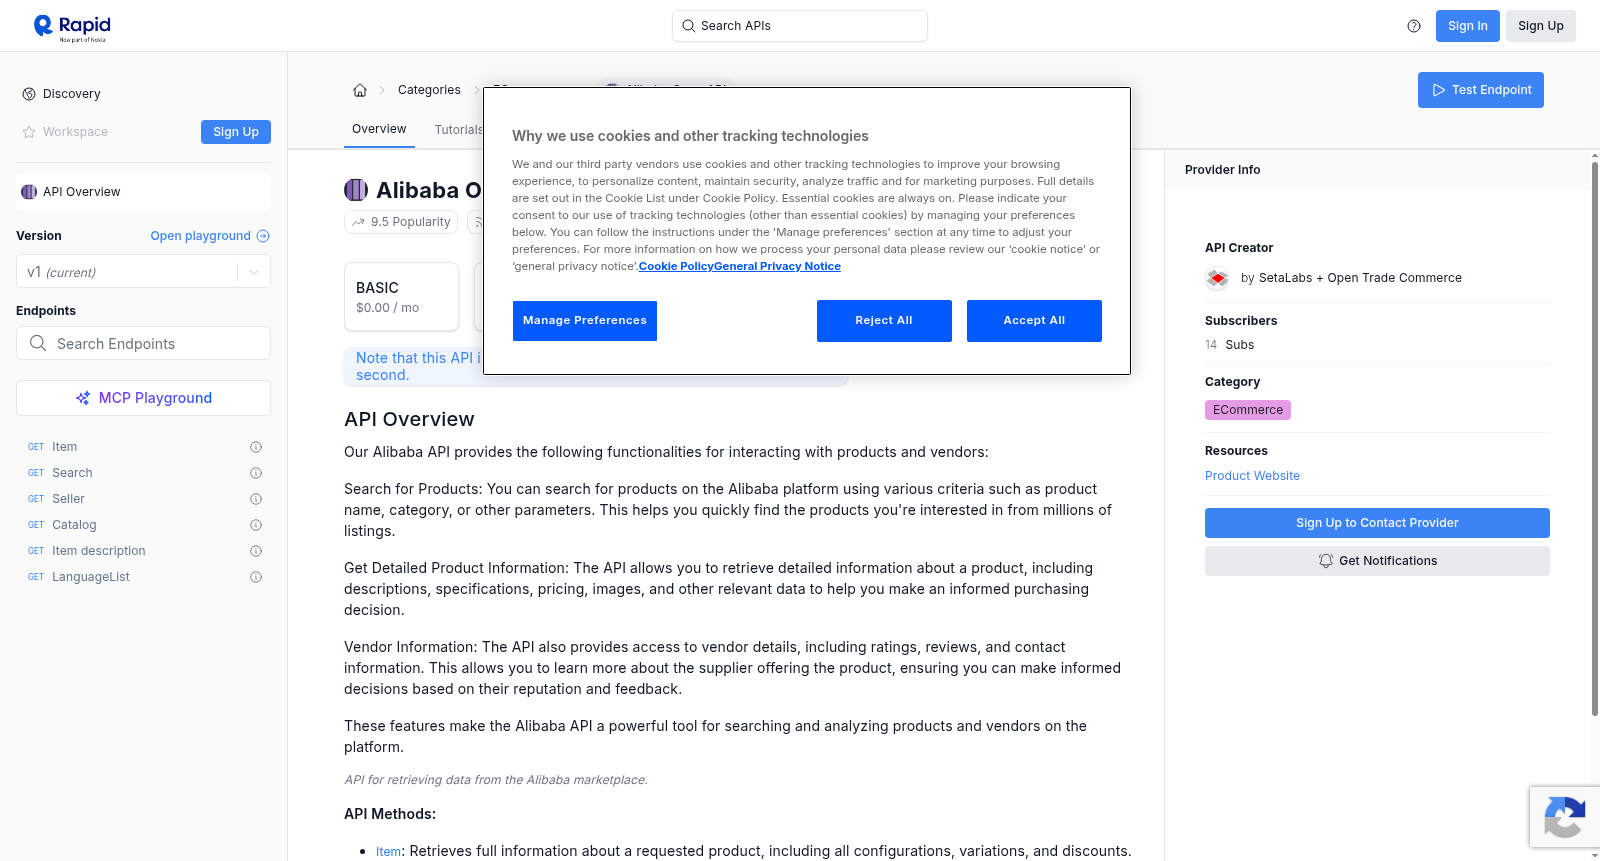Open info icon for Search endpoint
Viewport: 1600px width, 861px height.
(256, 473)
